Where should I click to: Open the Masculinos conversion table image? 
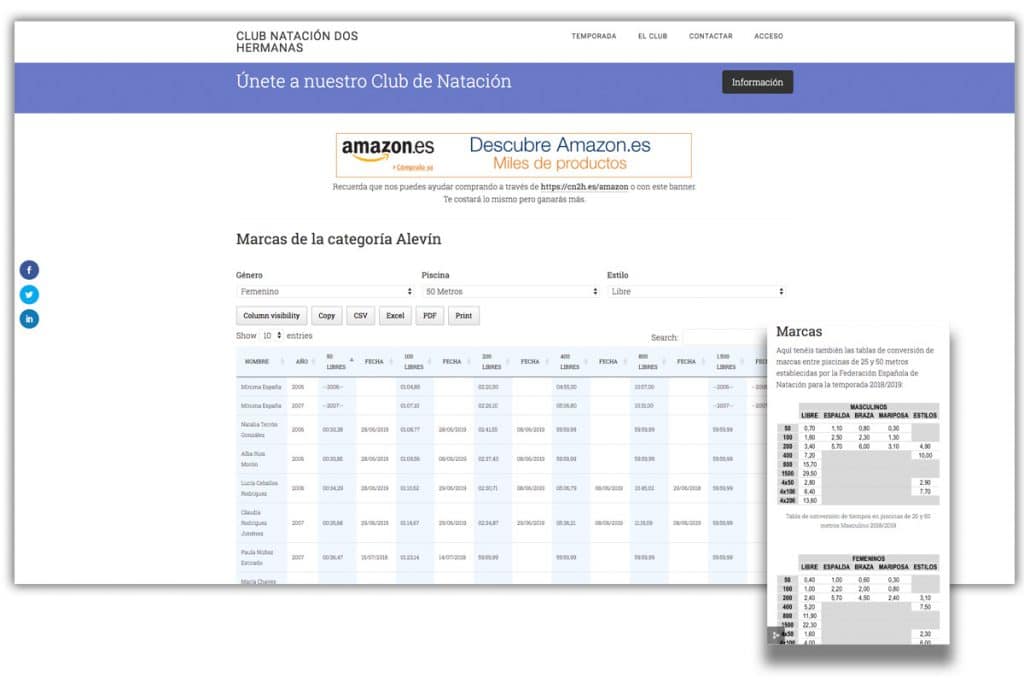pos(858,454)
